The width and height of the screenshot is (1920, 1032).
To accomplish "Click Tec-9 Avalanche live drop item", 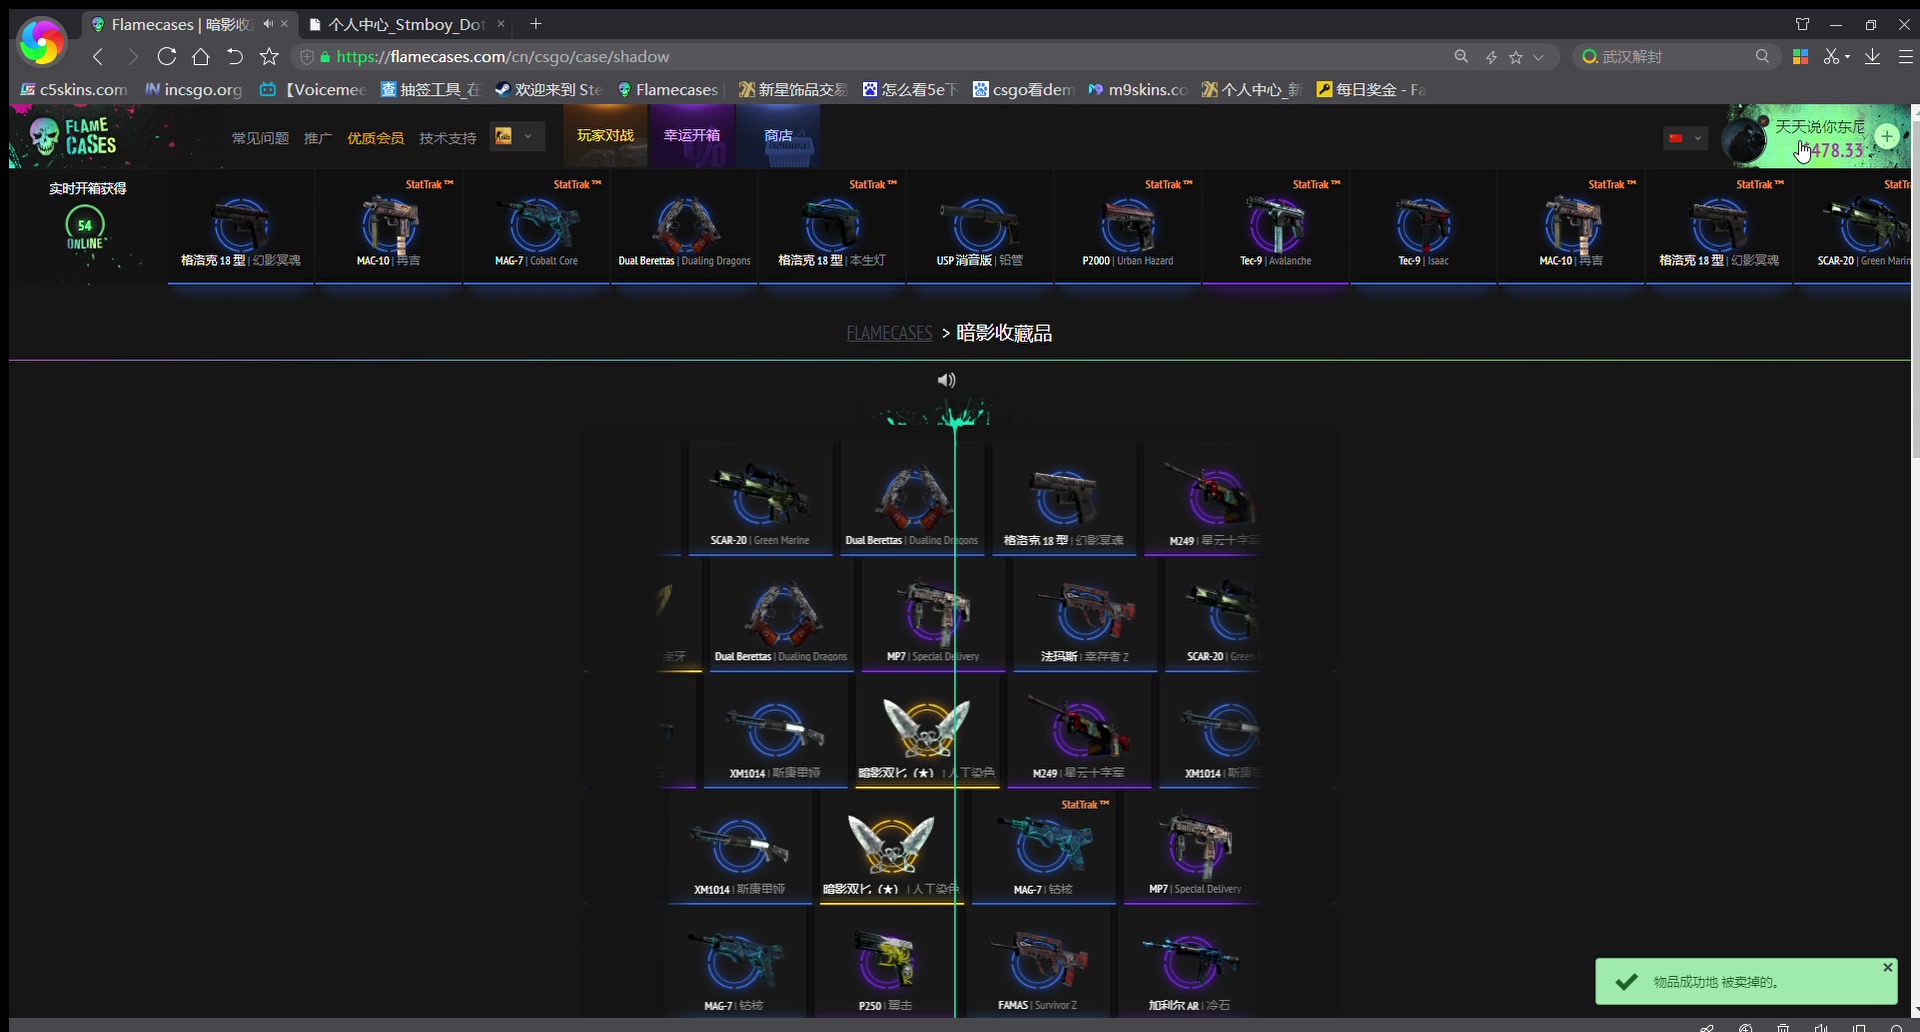I will 1276,228.
